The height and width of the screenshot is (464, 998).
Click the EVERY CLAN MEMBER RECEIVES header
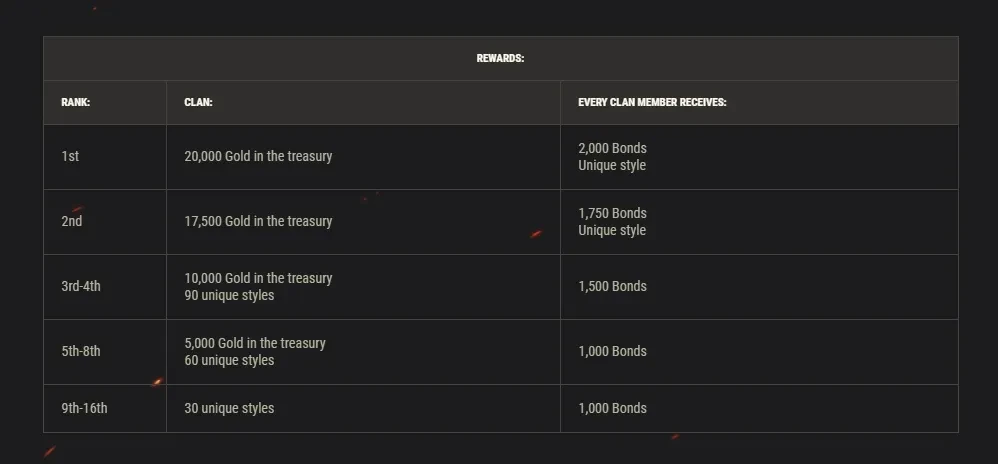pos(652,102)
